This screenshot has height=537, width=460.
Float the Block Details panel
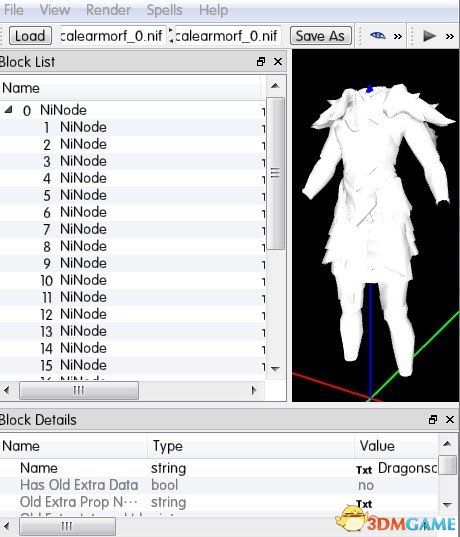[433, 420]
